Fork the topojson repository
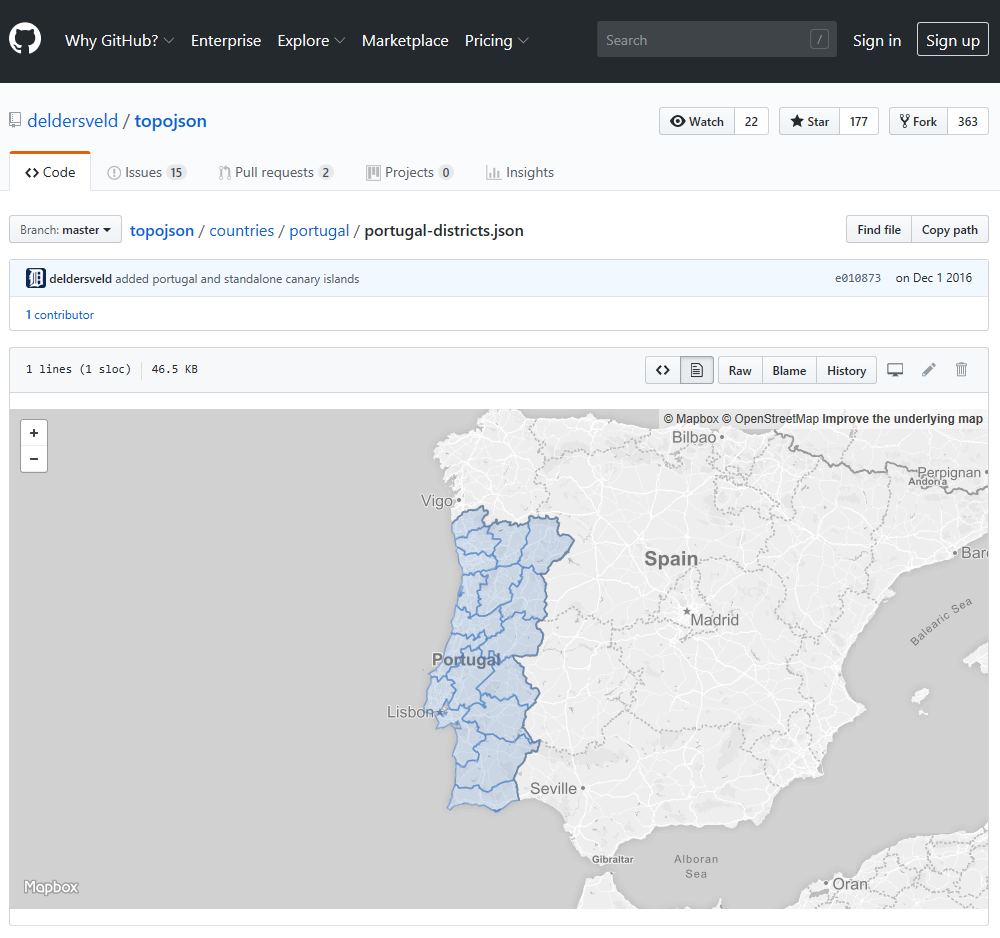 click(x=917, y=120)
